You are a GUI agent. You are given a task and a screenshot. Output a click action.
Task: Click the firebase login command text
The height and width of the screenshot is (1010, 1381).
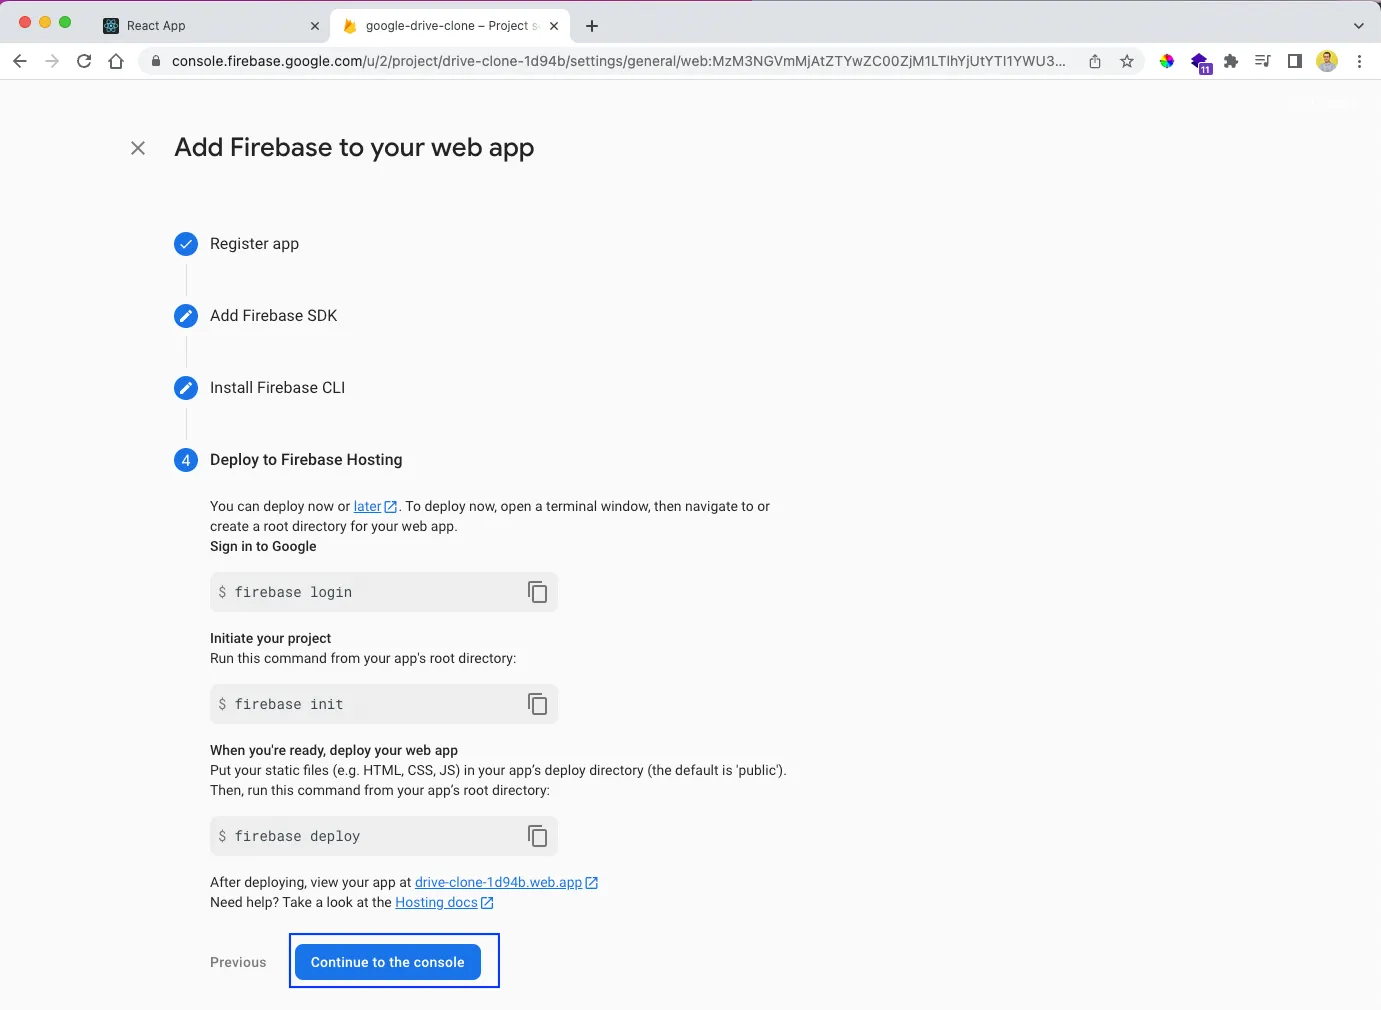(293, 592)
